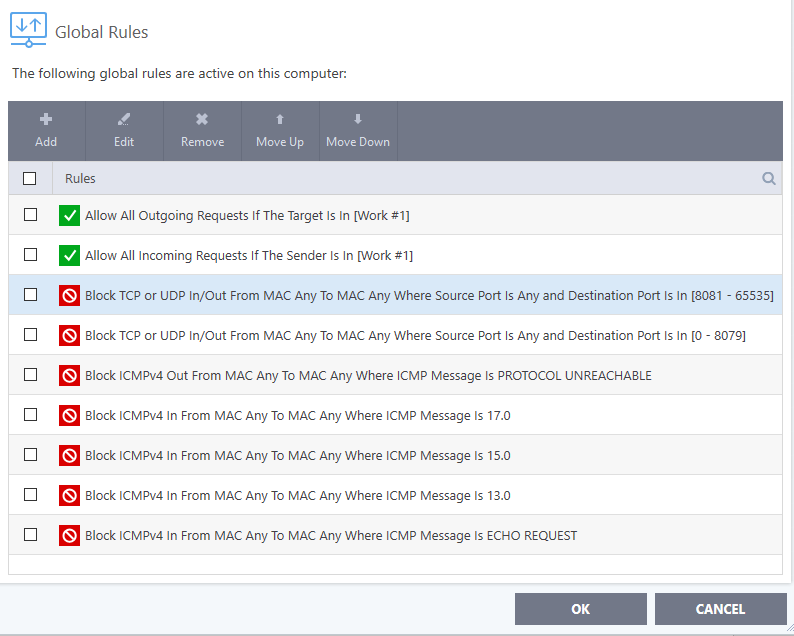Tick checkbox for ICMP Message 13.0 rule
The height and width of the screenshot is (636, 794).
pos(30,495)
